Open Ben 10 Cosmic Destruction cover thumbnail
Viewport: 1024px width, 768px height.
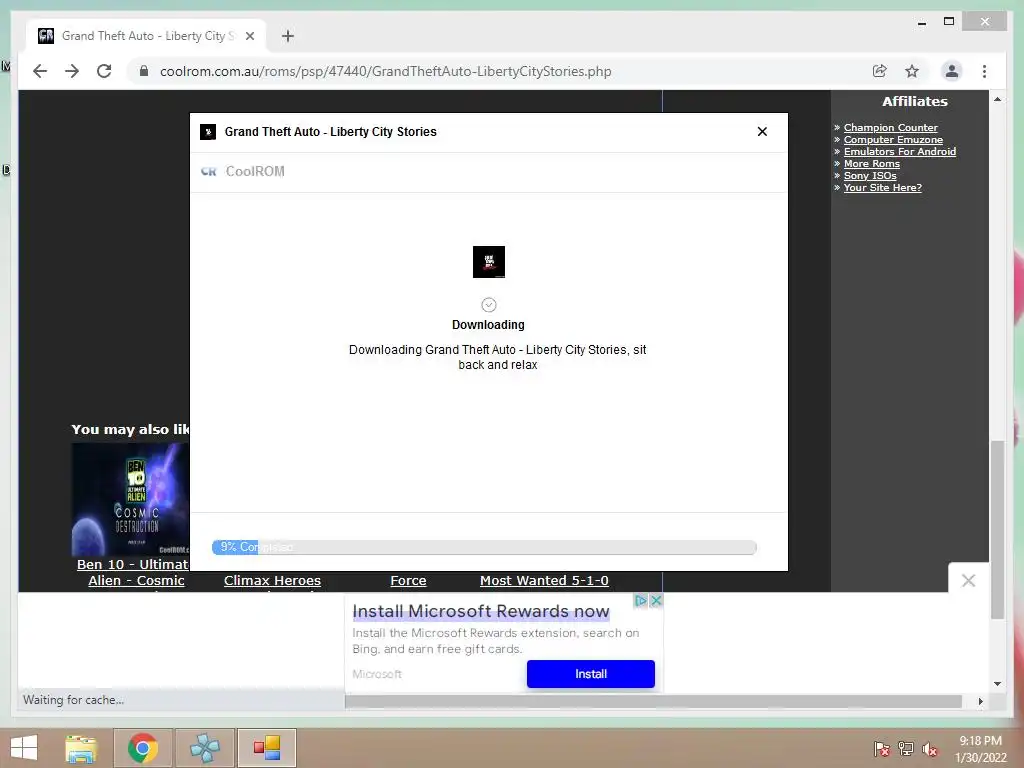click(x=130, y=500)
